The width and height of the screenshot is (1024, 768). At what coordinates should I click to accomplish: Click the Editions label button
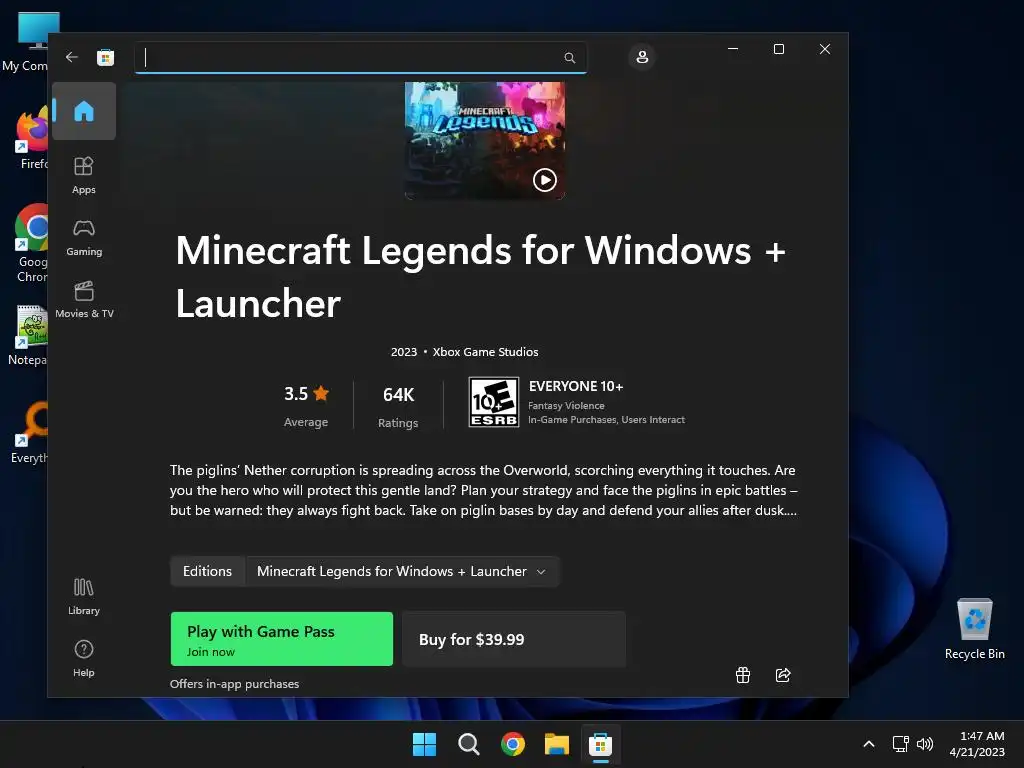208,571
